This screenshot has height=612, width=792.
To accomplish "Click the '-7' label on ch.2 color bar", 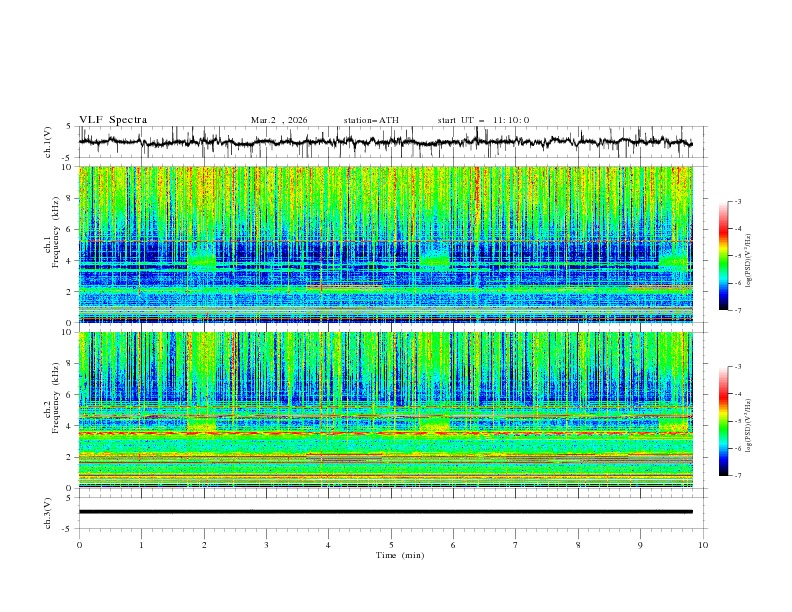I will 737,475.
